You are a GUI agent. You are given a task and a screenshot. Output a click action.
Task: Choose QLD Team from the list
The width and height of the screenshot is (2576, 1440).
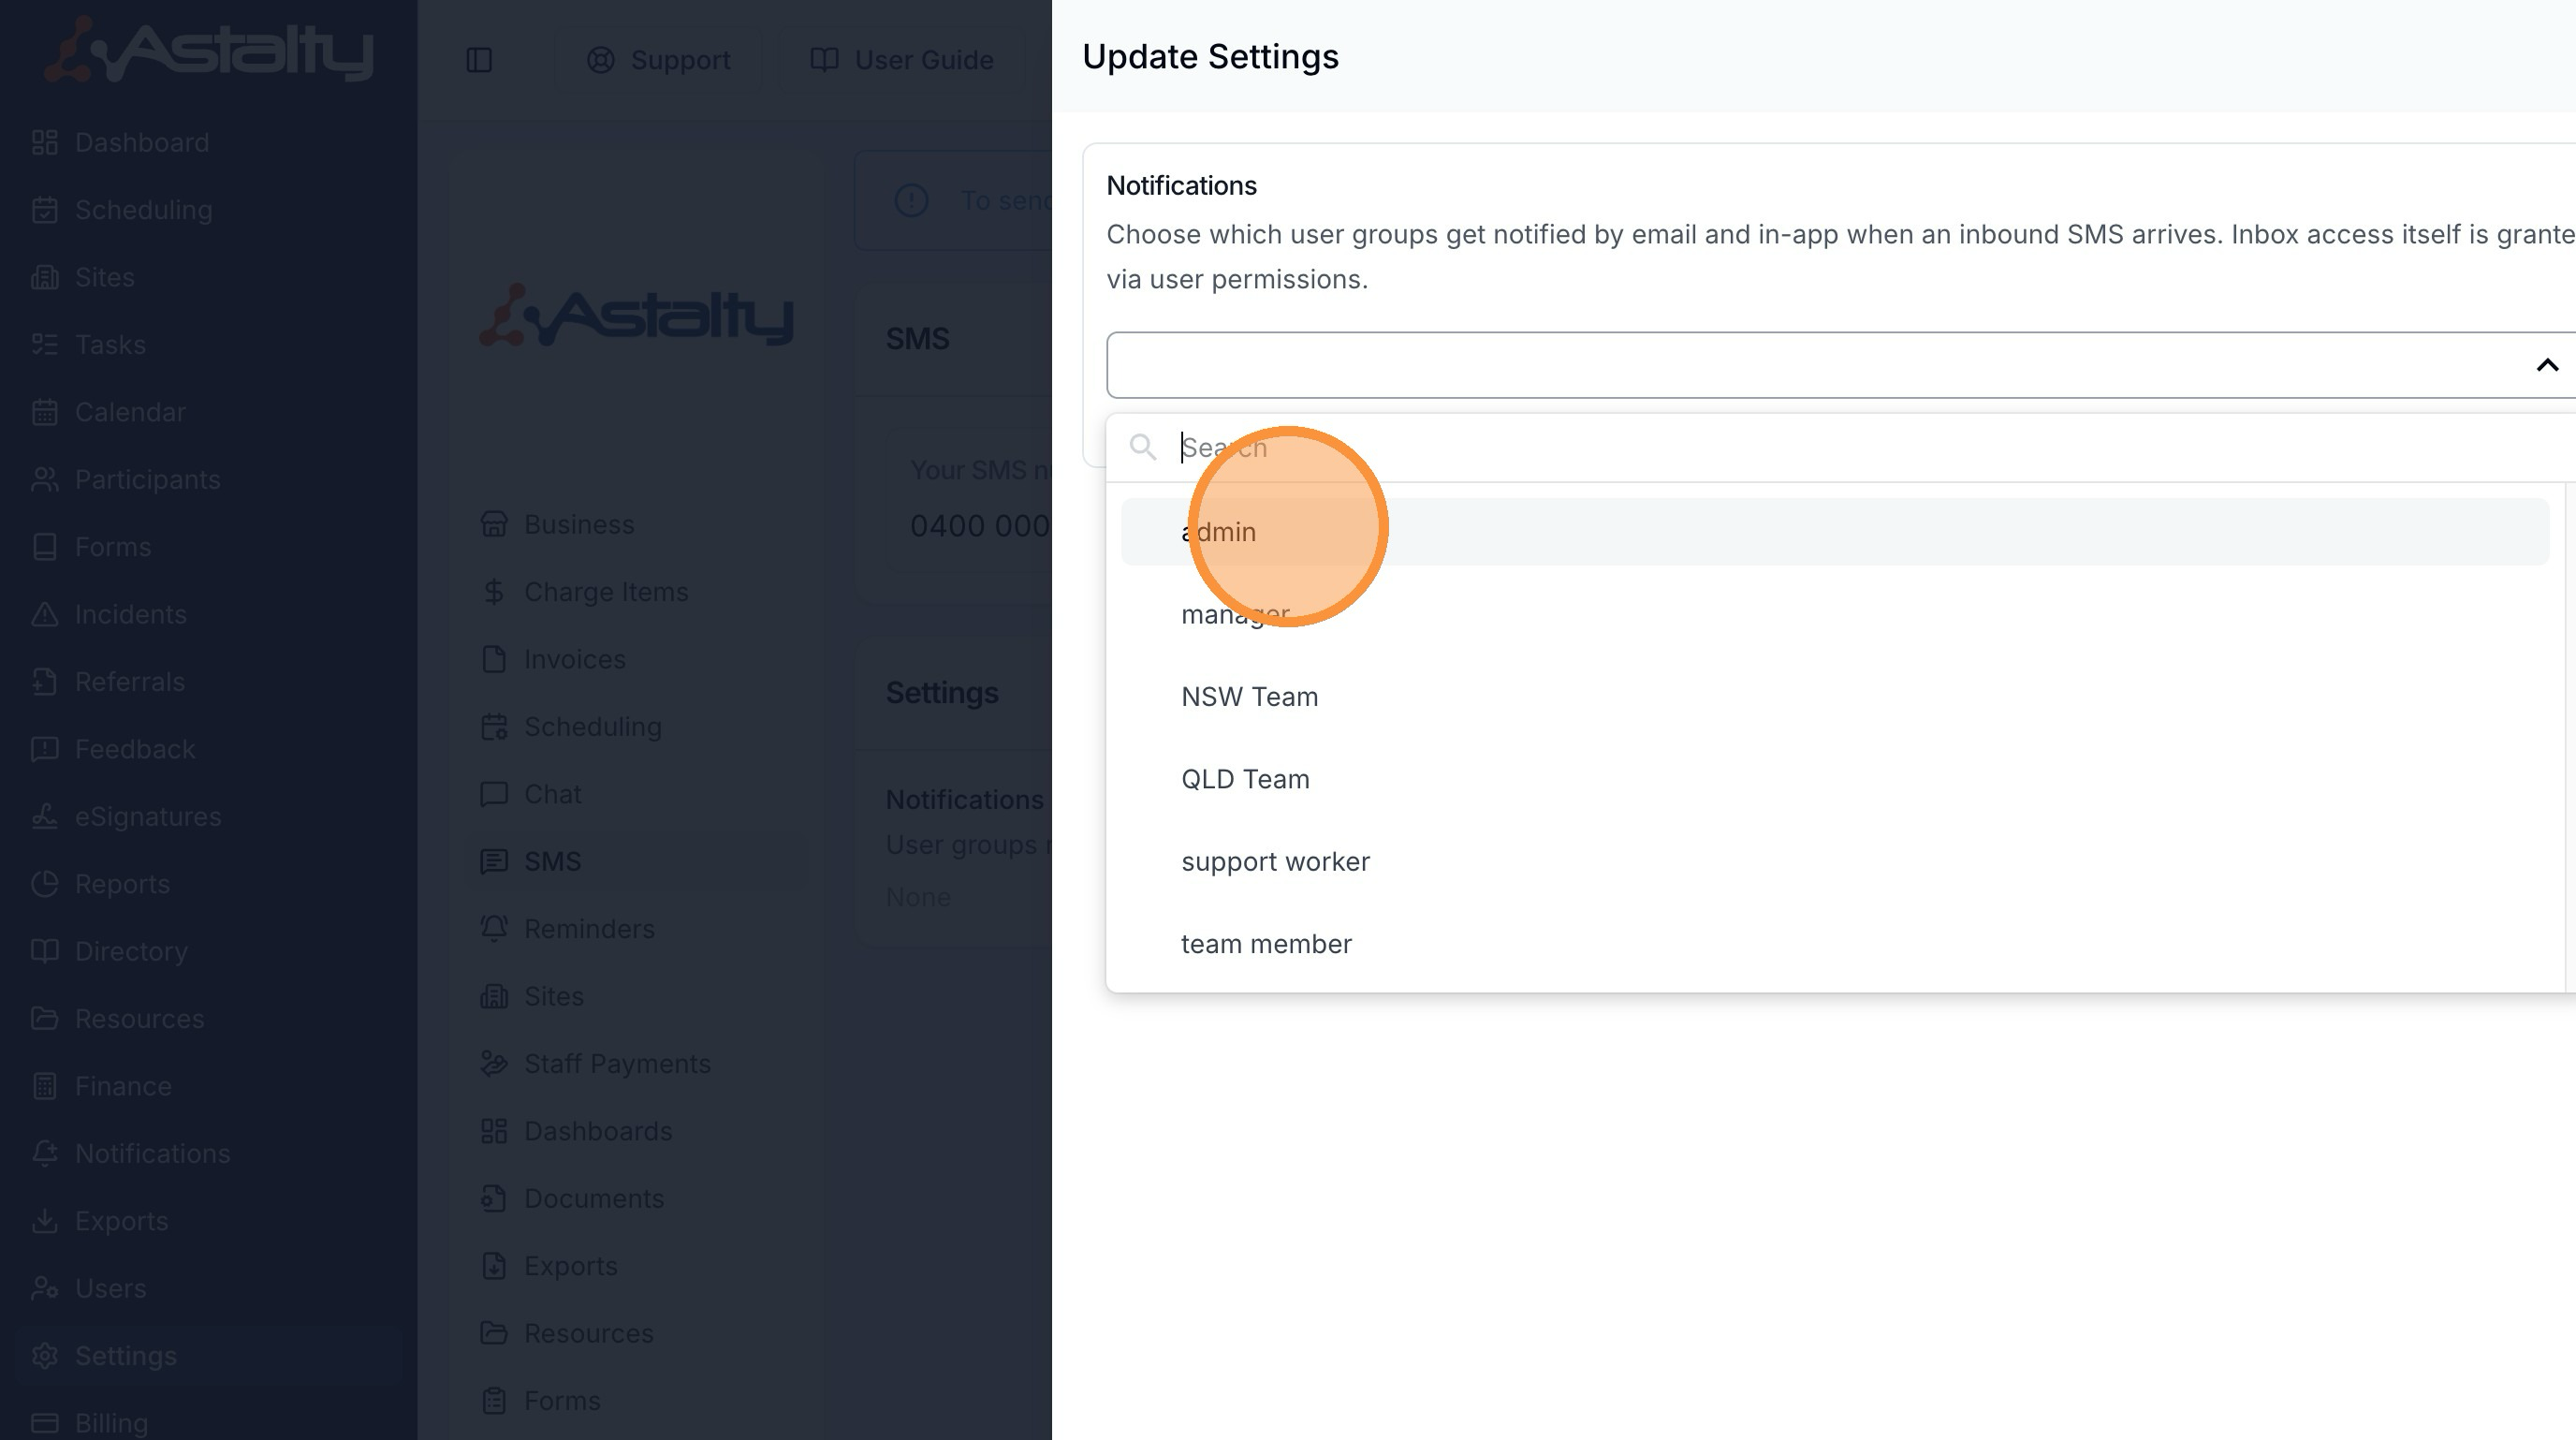click(x=1834, y=779)
